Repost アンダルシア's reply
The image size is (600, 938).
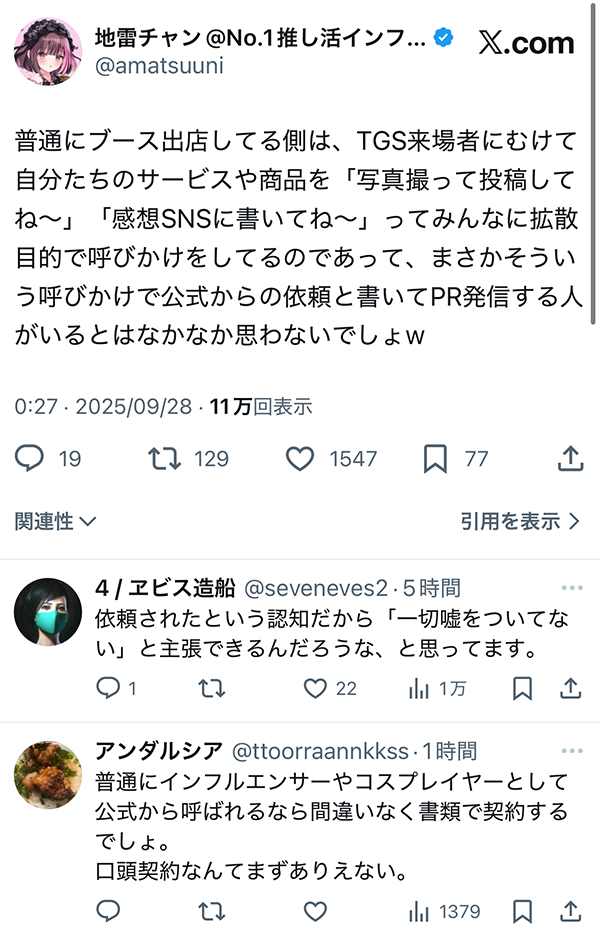pos(212,911)
